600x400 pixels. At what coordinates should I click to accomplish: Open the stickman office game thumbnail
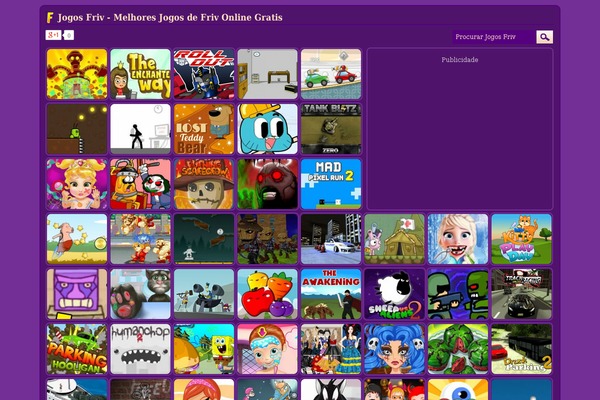[140, 129]
